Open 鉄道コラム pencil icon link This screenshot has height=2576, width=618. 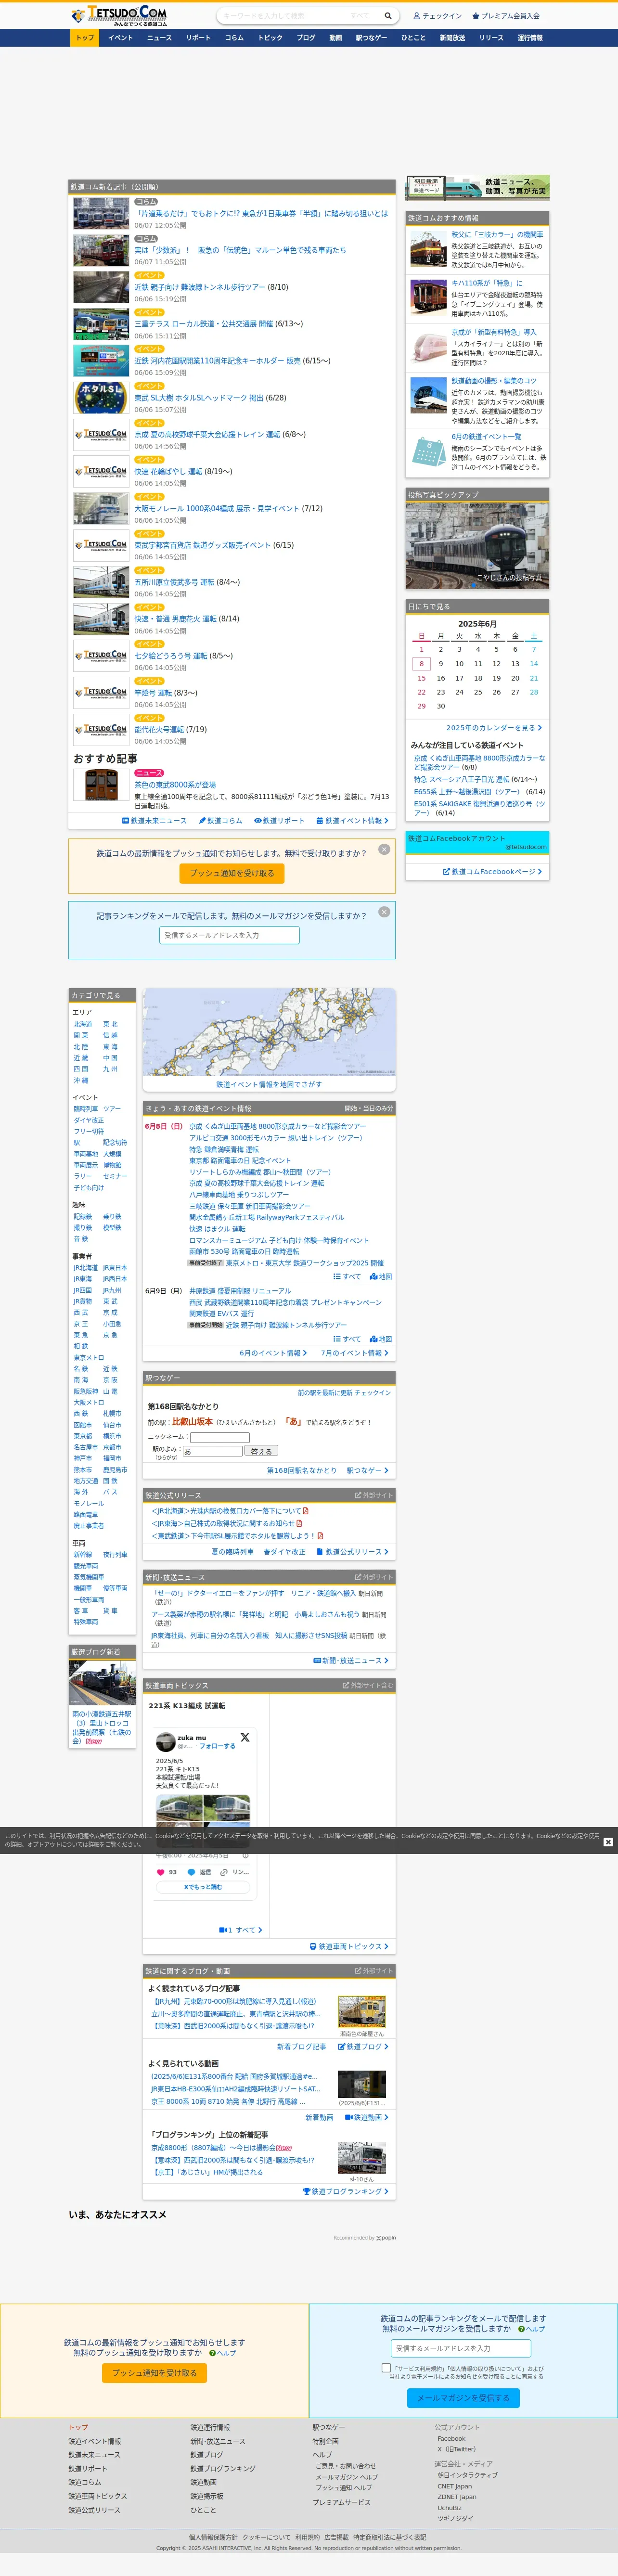tap(220, 820)
